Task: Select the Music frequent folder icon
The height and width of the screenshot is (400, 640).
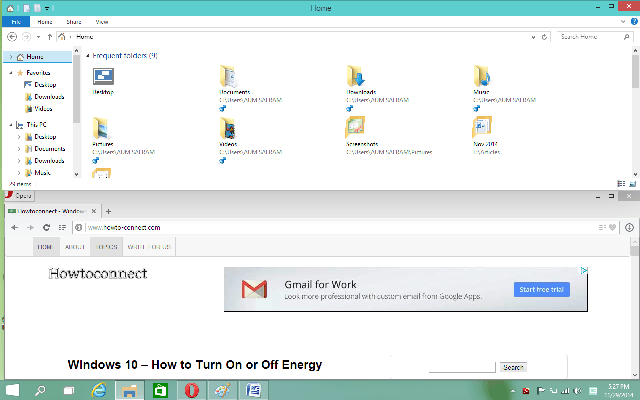Action: 482,76
